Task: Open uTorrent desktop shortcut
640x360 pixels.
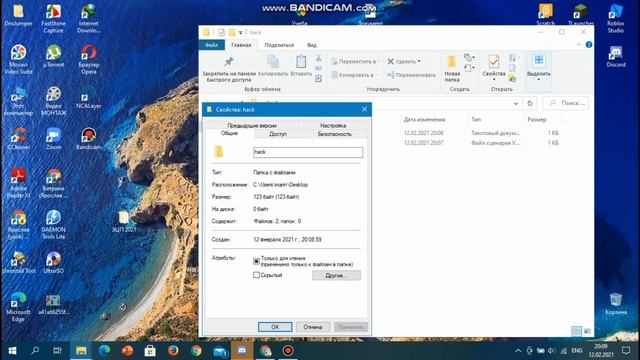Action: click(53, 56)
